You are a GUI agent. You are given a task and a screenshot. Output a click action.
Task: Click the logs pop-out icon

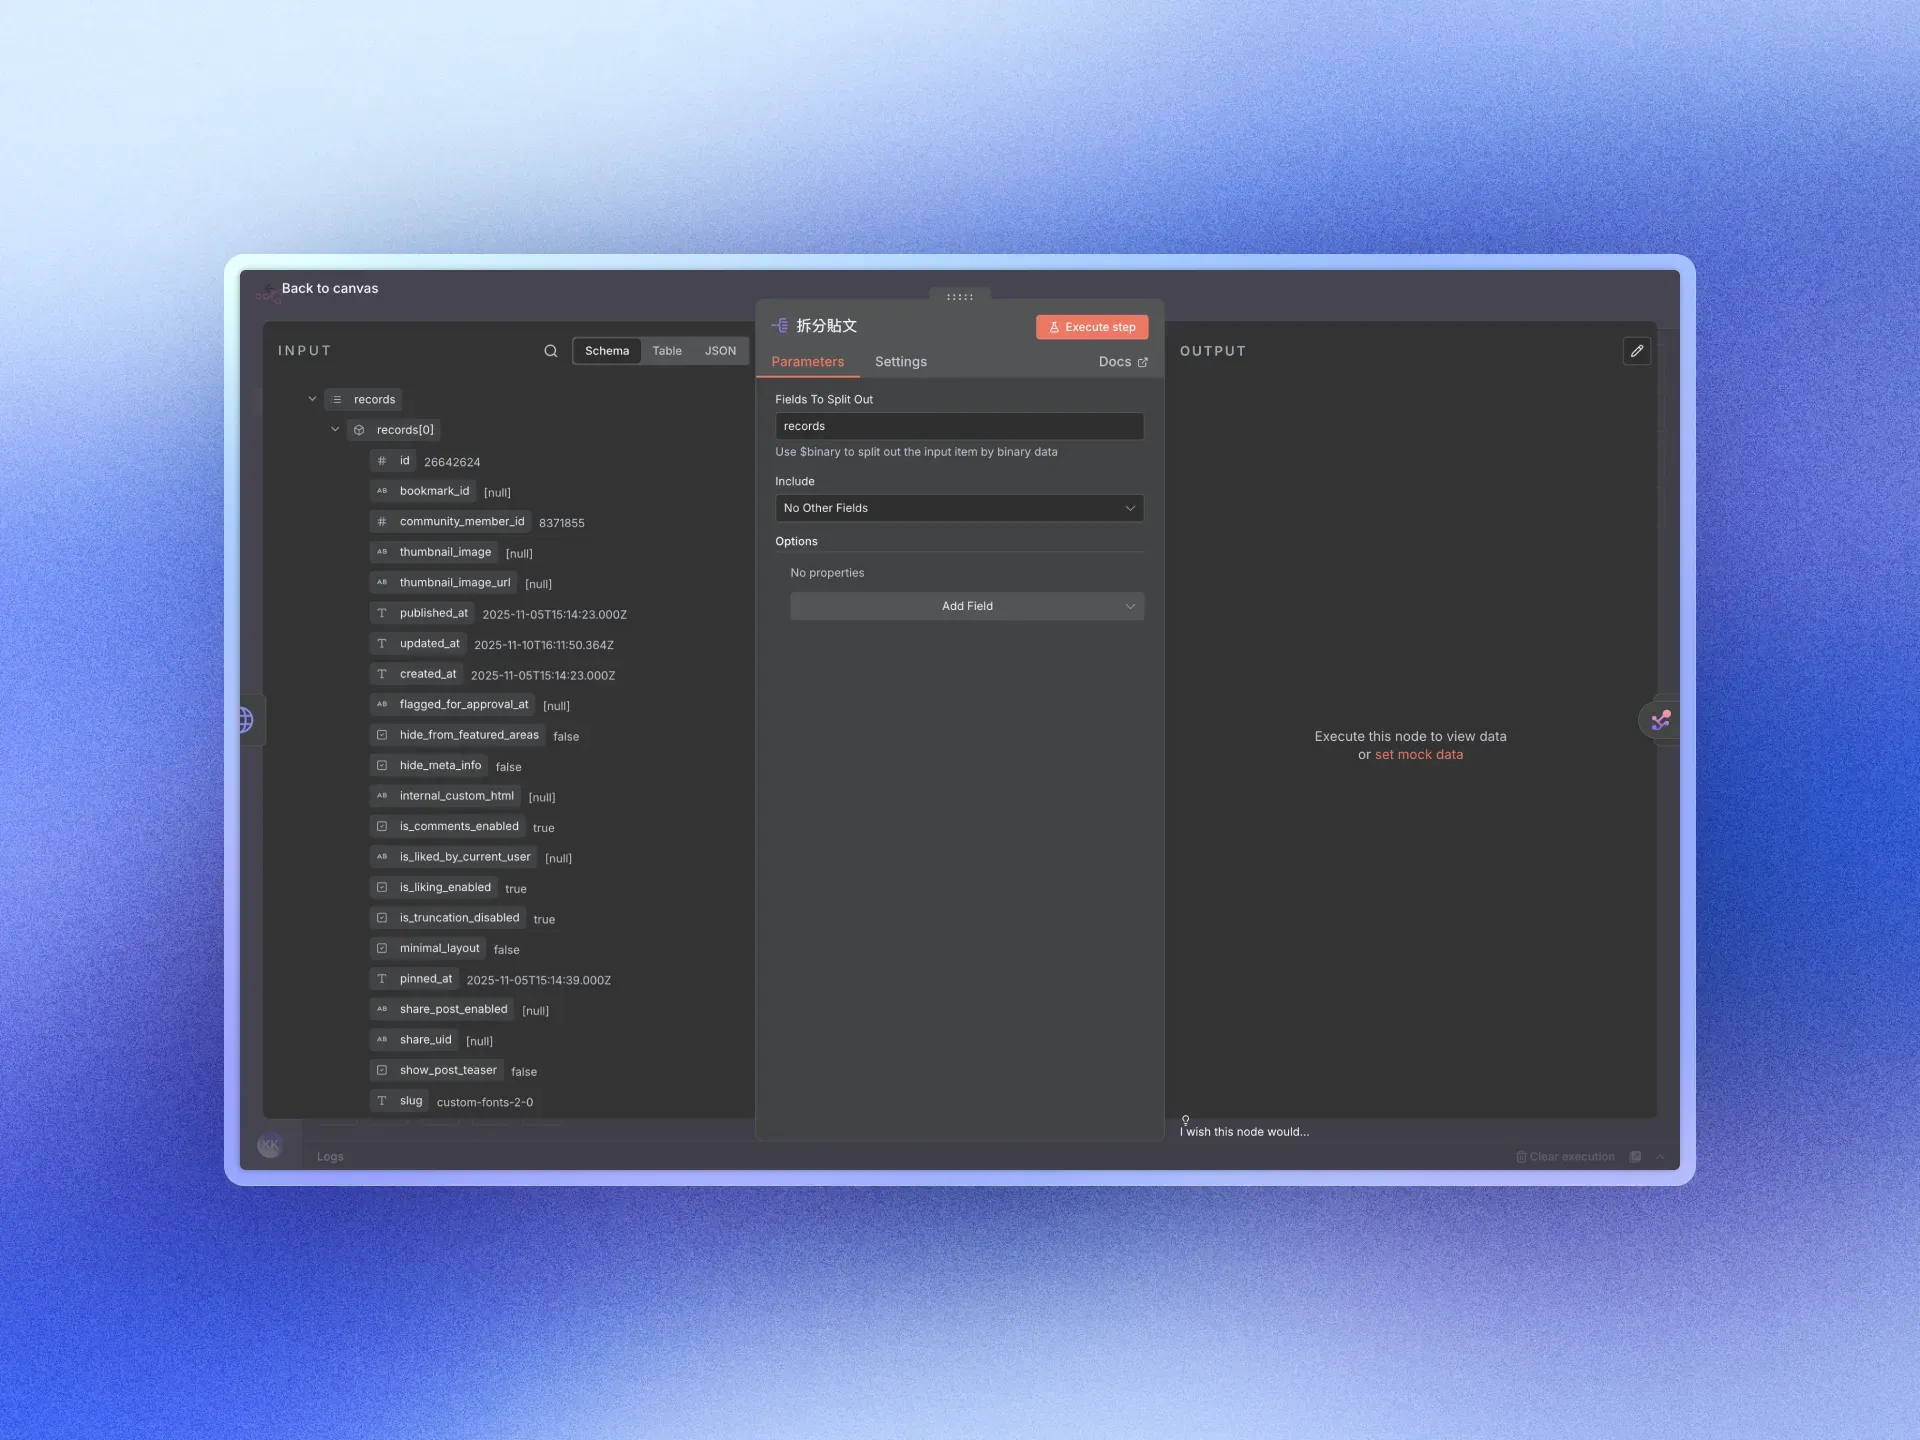[x=1635, y=1157]
